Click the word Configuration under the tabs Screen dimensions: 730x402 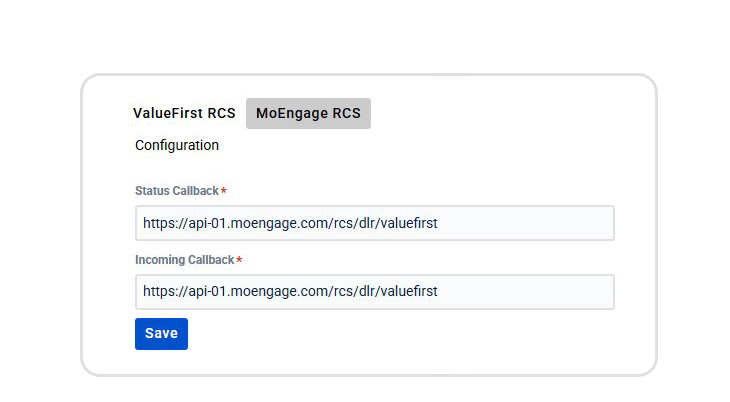pyautogui.click(x=177, y=145)
